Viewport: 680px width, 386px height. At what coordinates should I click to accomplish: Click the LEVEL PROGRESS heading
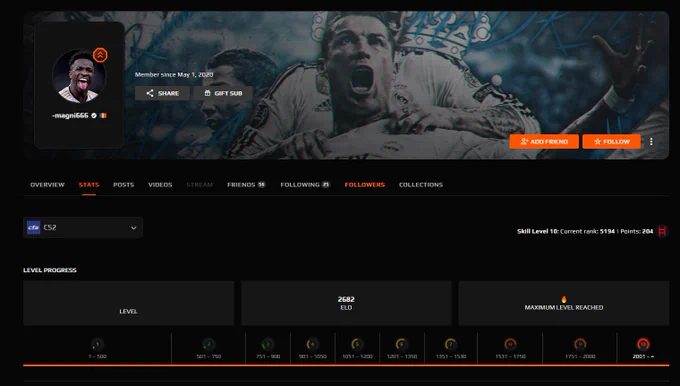[50, 270]
